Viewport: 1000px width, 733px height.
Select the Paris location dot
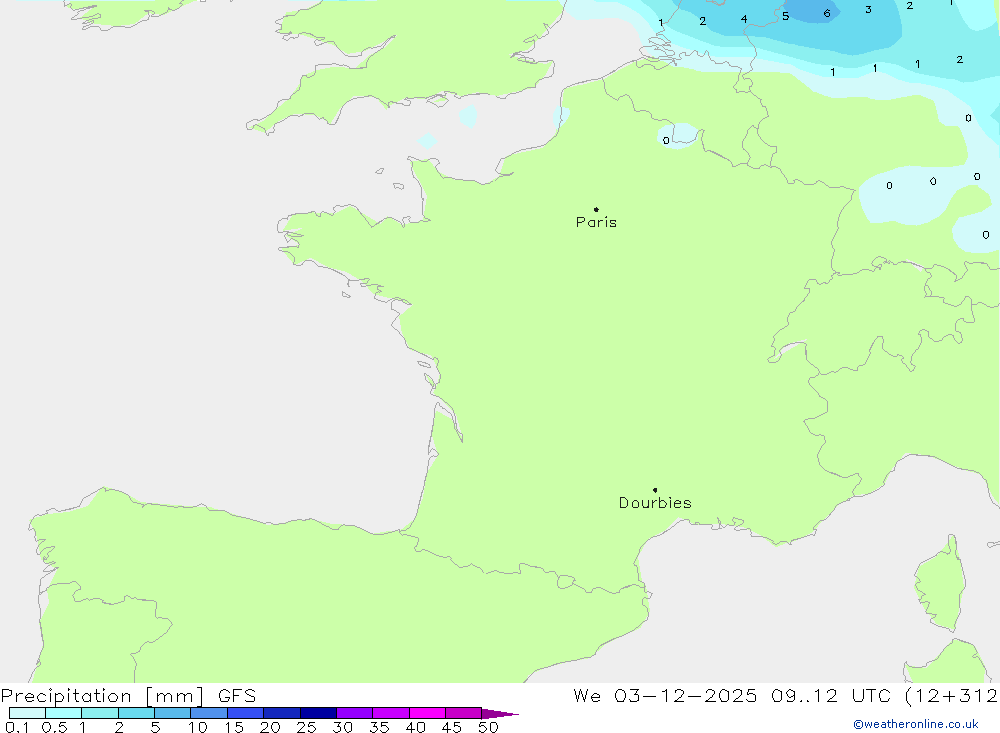[x=596, y=209]
